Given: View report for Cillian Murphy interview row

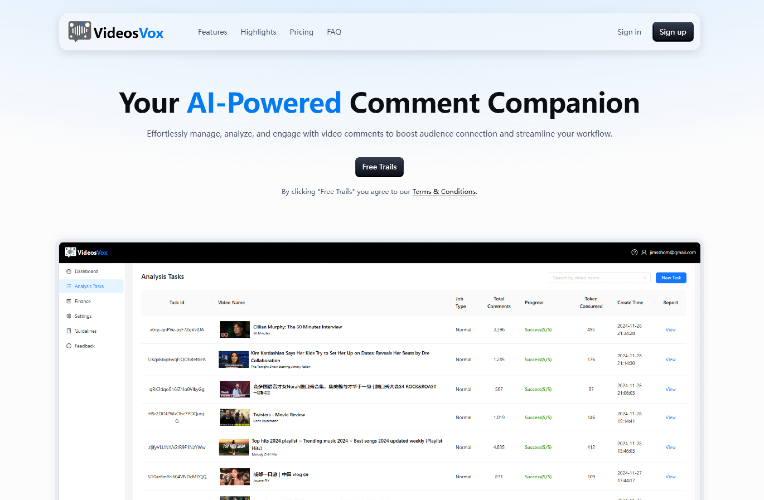Looking at the screenshot, I should [x=670, y=330].
